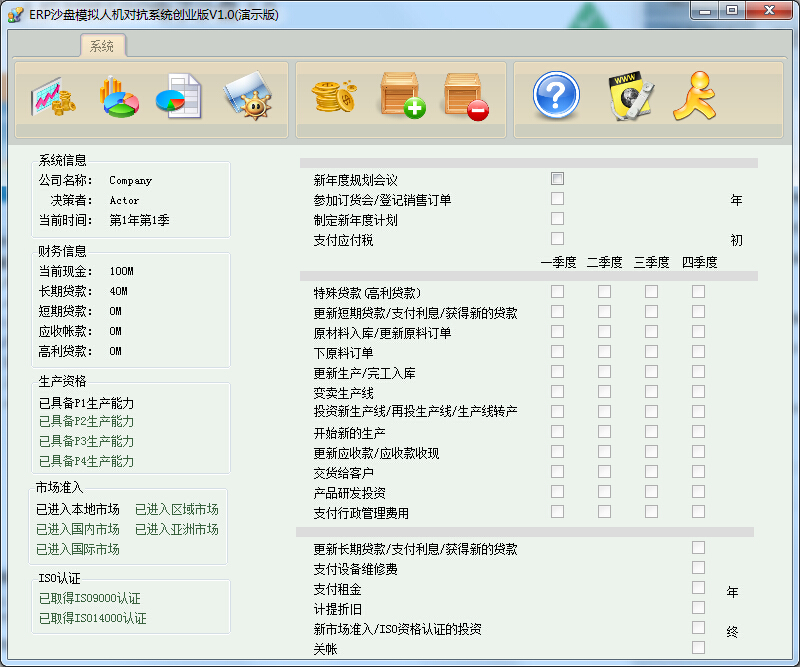
Task: Click the 已进入亚洲市场 label
Action: coord(176,529)
